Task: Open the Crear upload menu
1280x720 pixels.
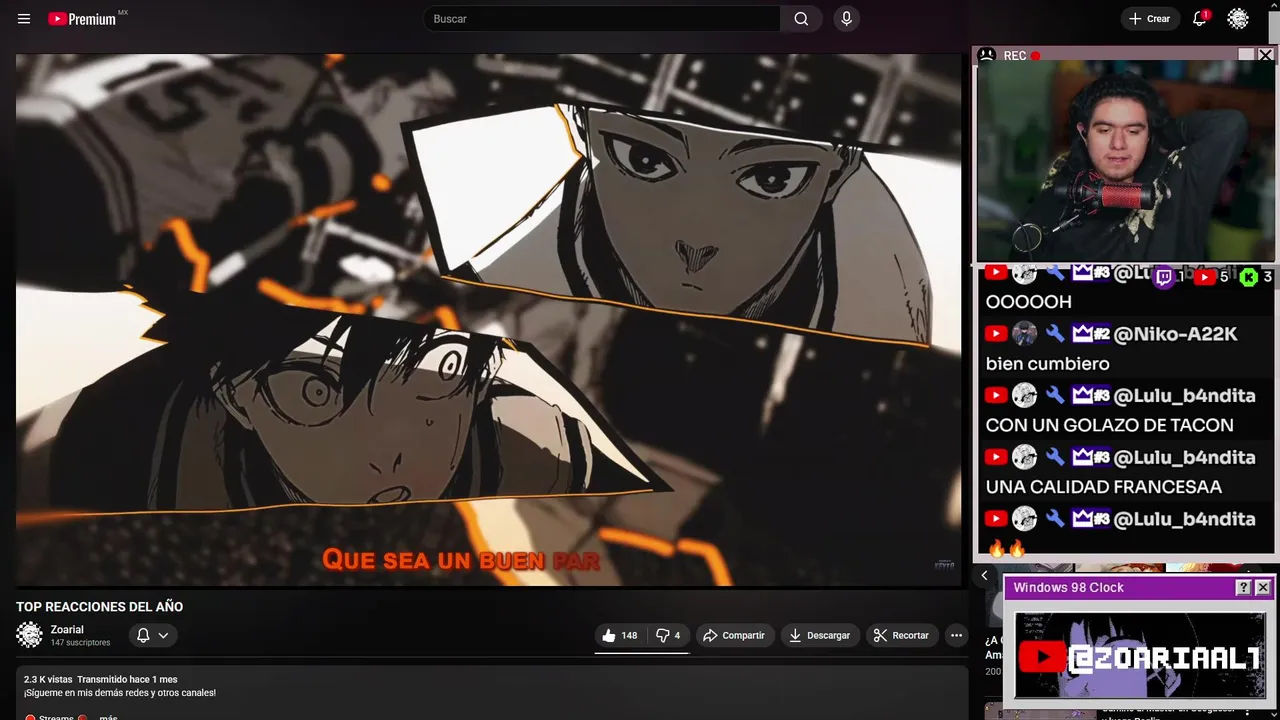Action: 1149,19
